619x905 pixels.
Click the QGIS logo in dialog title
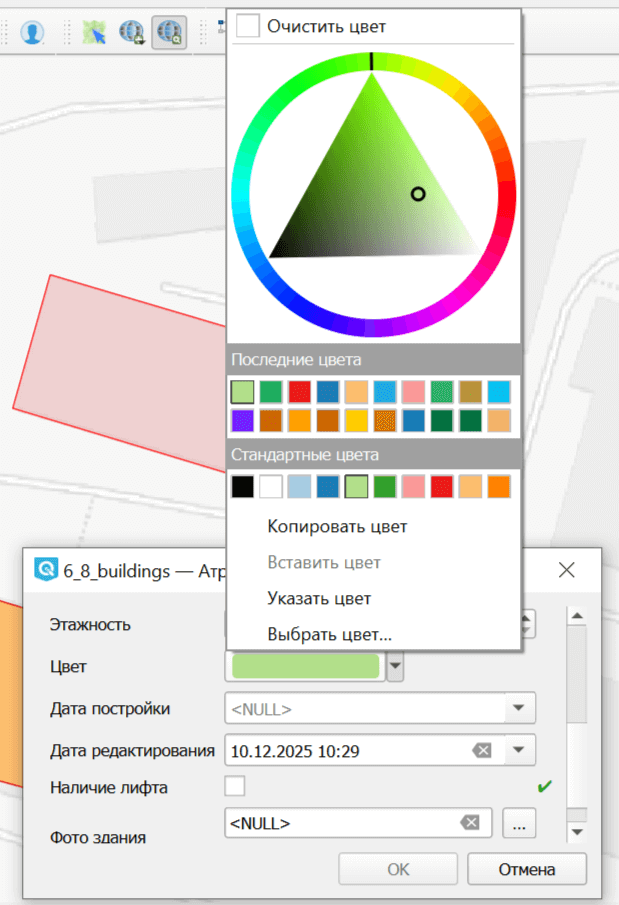[46, 570]
